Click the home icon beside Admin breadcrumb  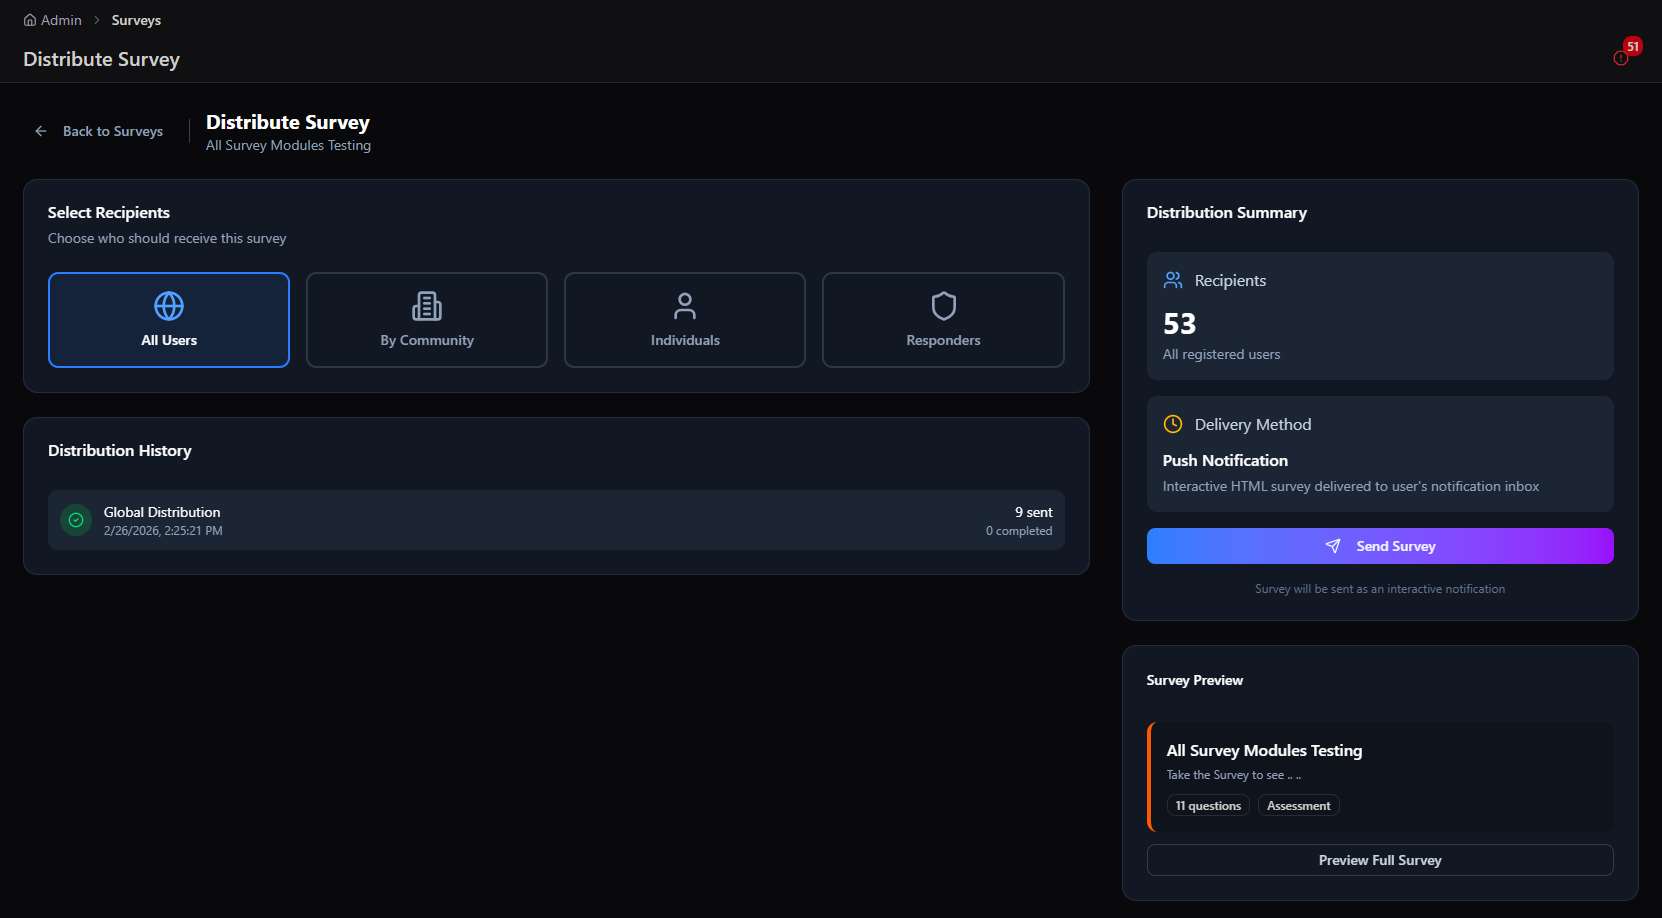[x=30, y=20]
